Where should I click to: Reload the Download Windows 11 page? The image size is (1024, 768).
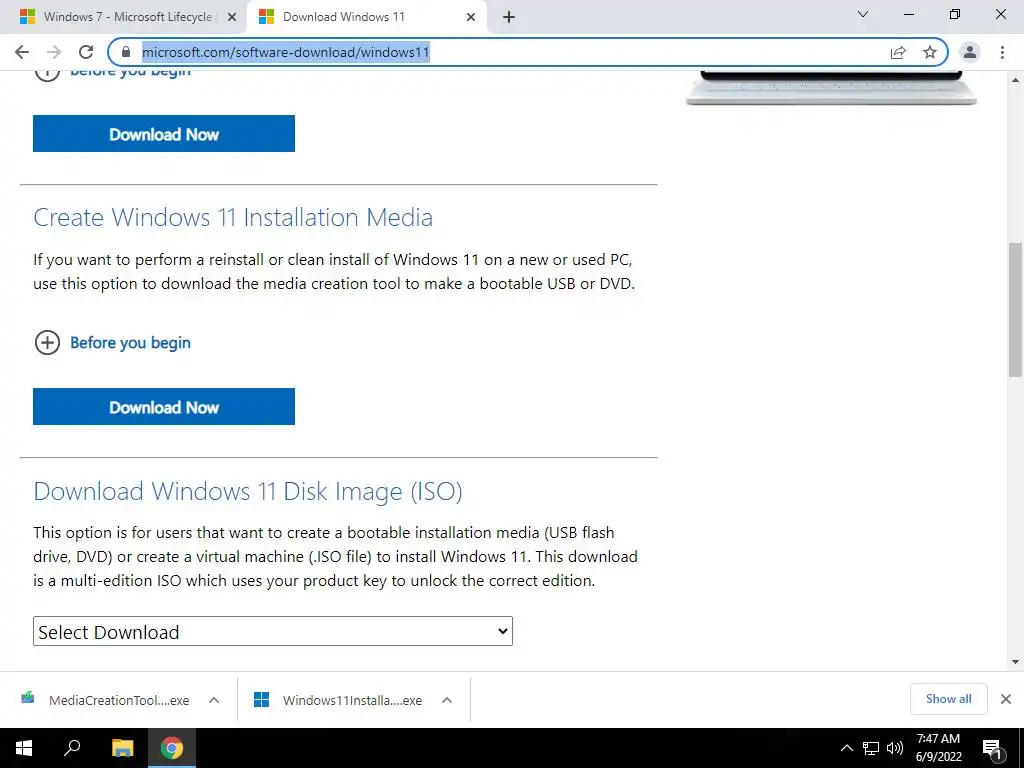[x=86, y=52]
